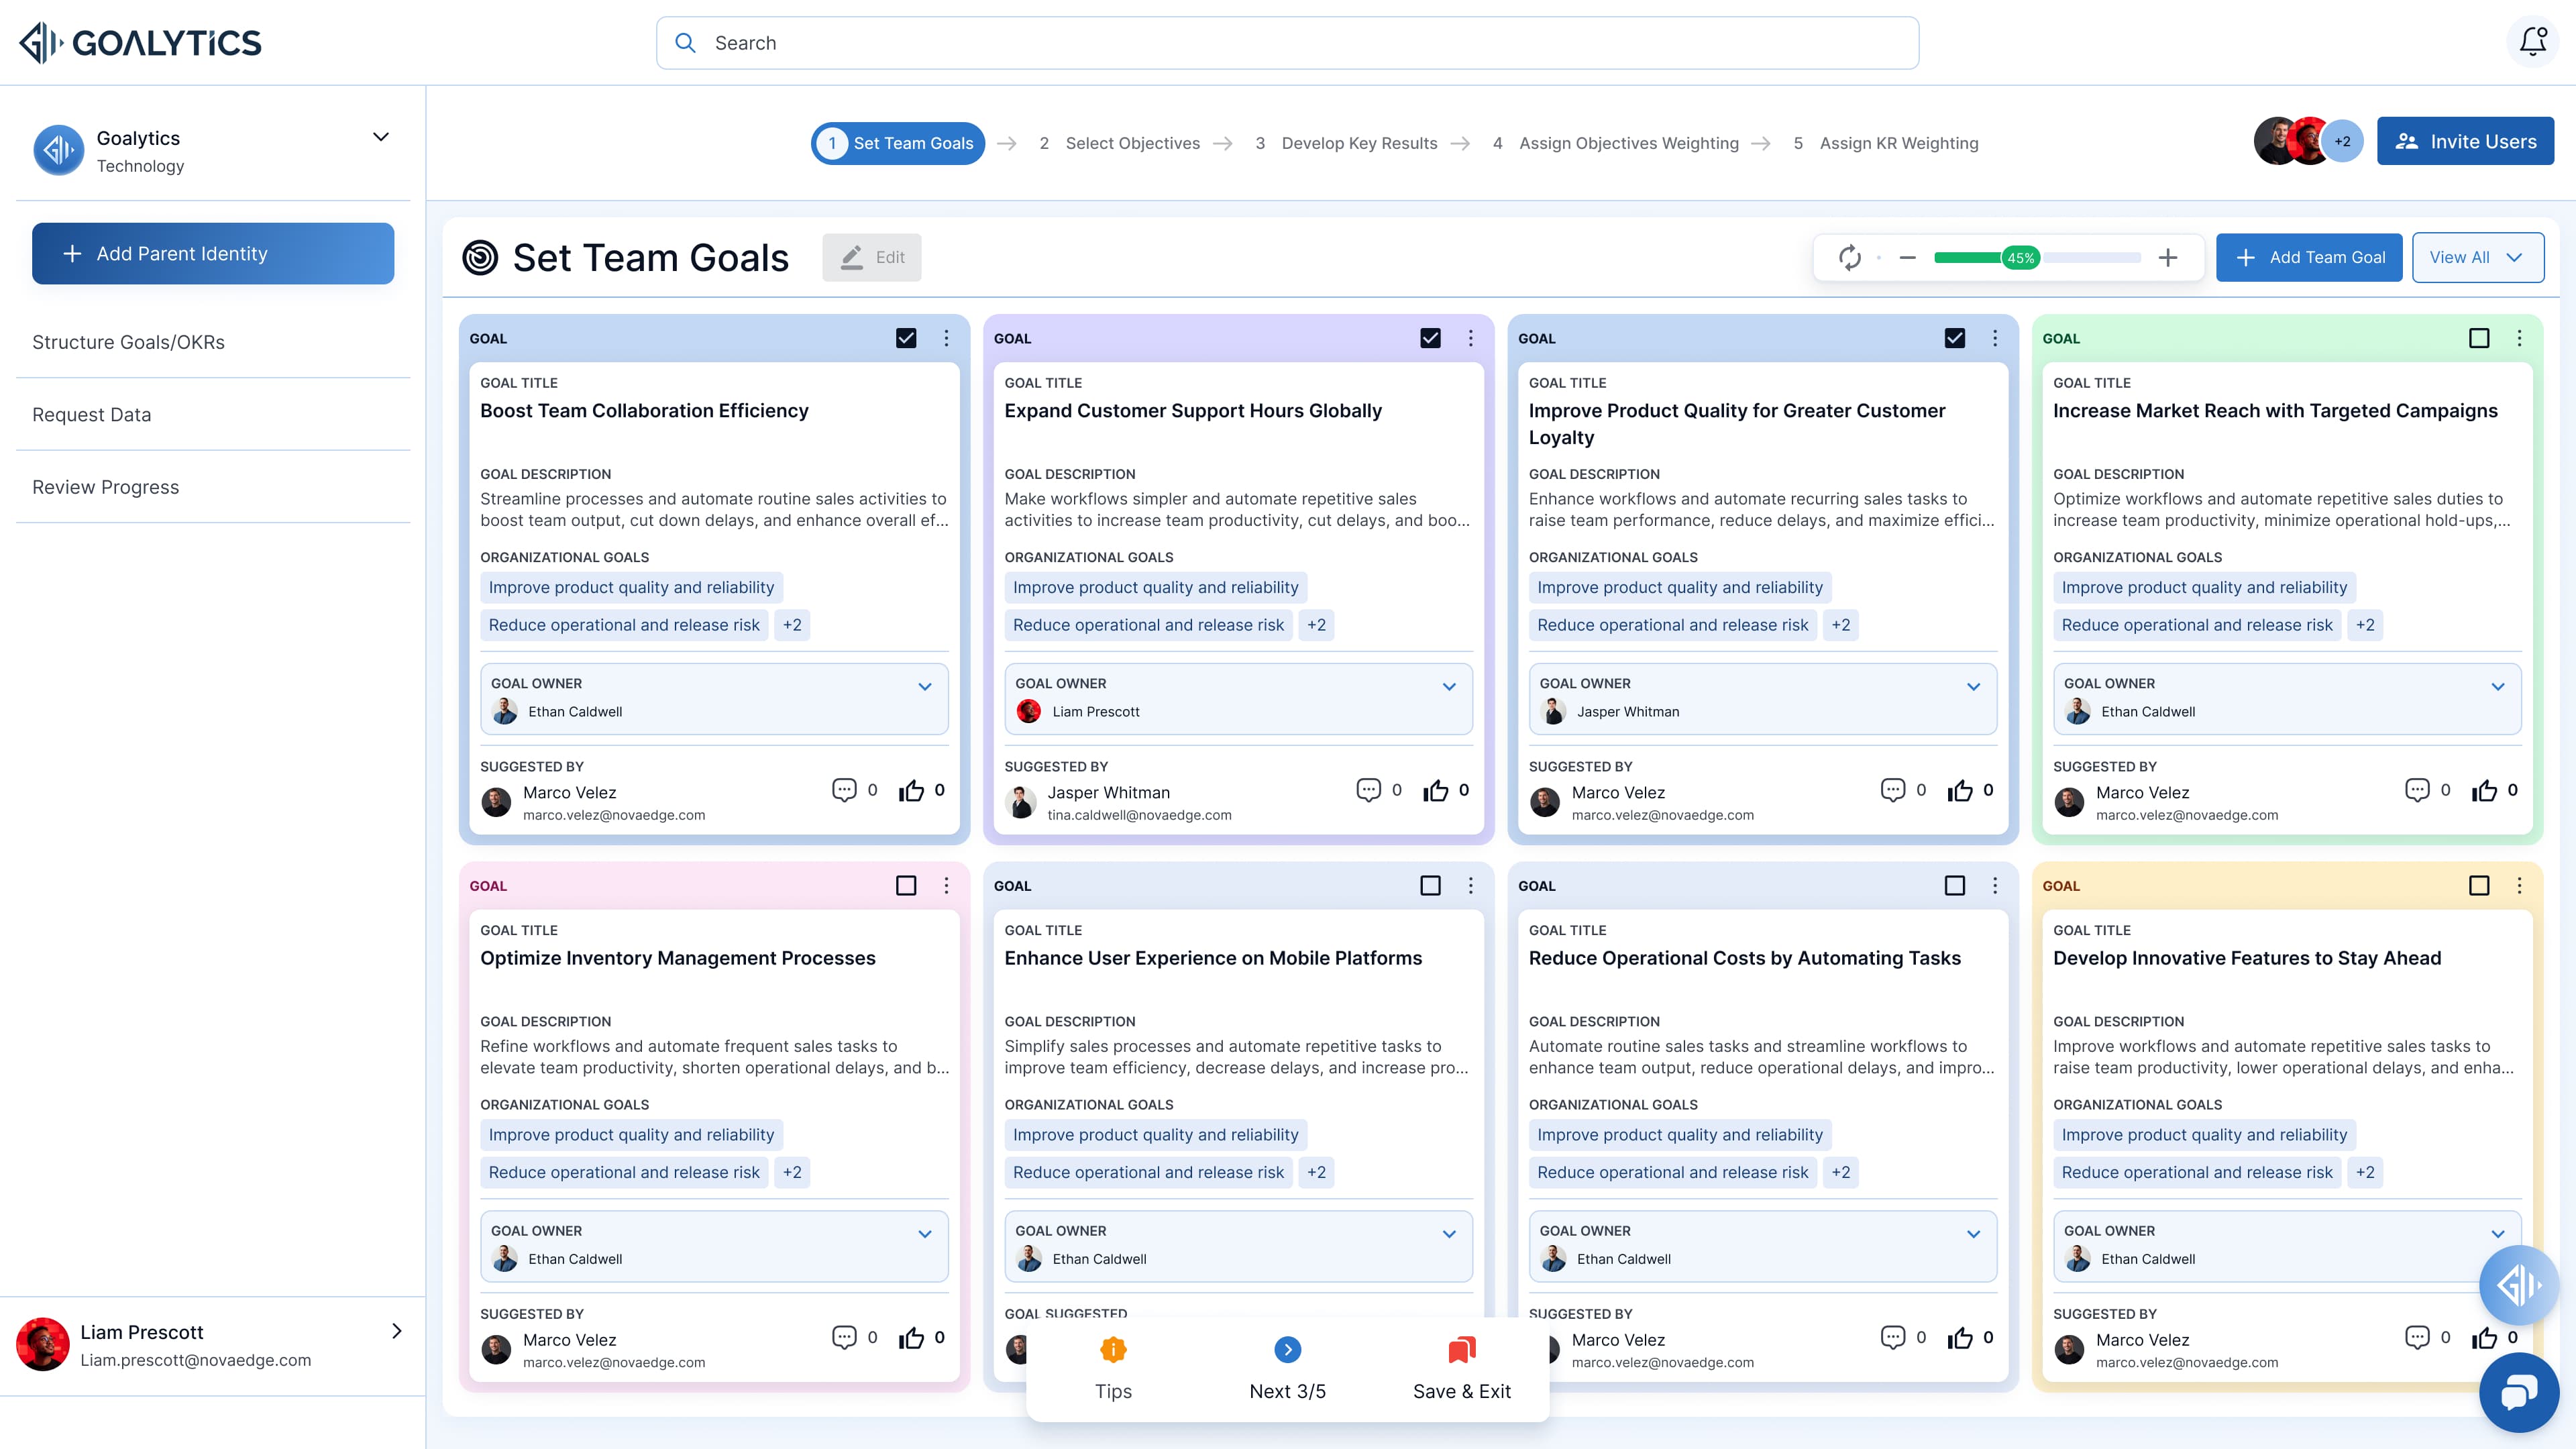Go to Assign Objectives Weighting step
2576x1449 pixels.
(x=1615, y=143)
